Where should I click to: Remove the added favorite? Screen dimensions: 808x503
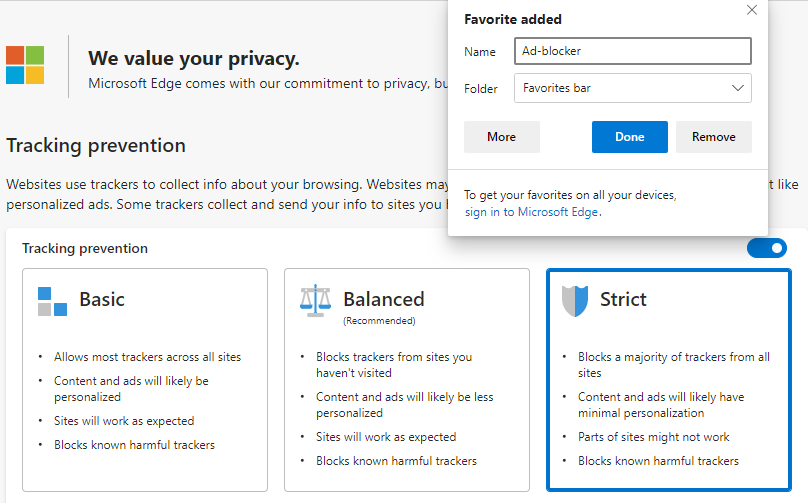(x=713, y=137)
